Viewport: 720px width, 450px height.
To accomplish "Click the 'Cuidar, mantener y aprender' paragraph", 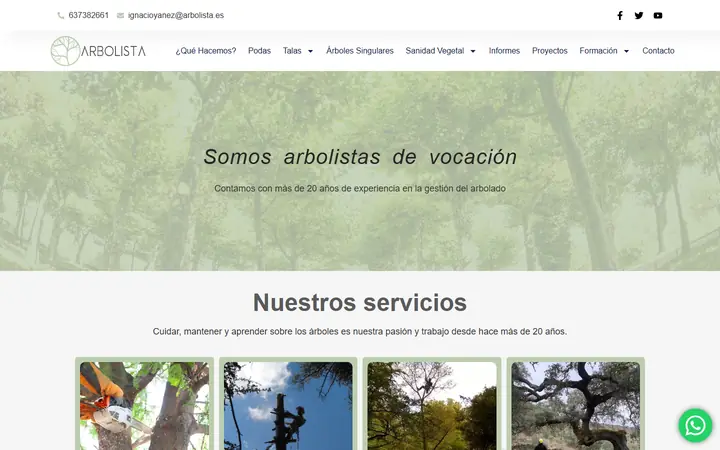I will (x=360, y=332).
